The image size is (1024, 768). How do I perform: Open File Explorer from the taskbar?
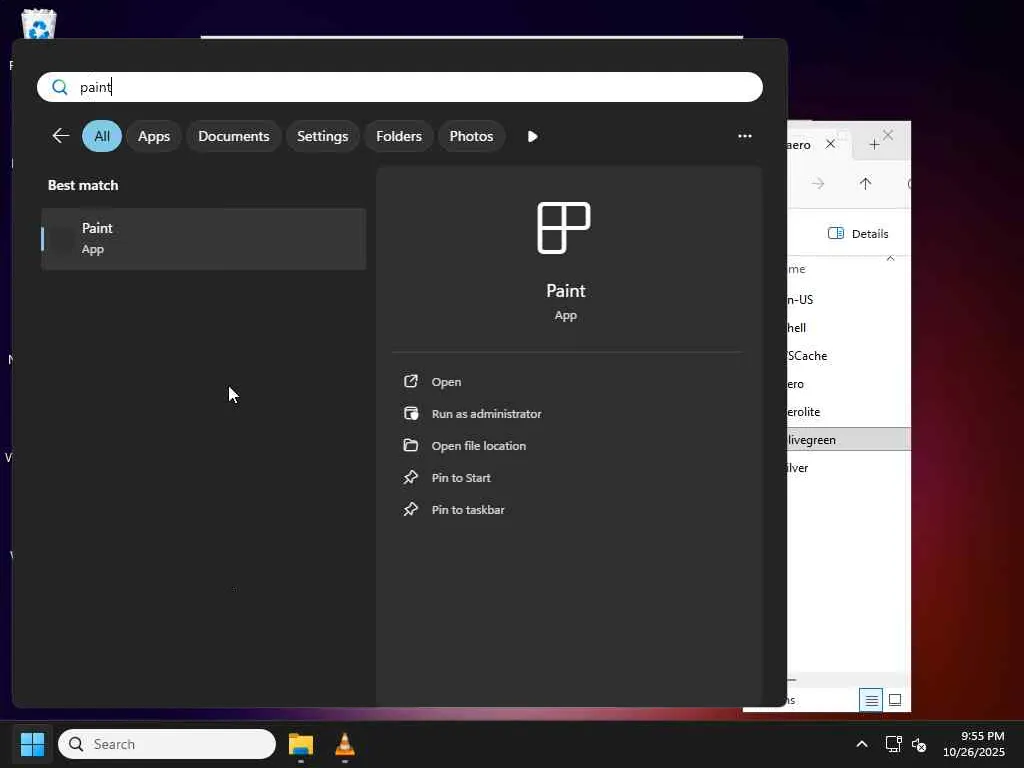(300, 744)
